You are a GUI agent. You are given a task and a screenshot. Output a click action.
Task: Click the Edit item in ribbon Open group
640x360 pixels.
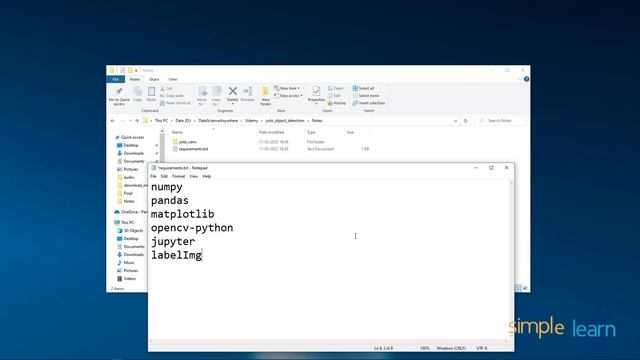pos(334,96)
